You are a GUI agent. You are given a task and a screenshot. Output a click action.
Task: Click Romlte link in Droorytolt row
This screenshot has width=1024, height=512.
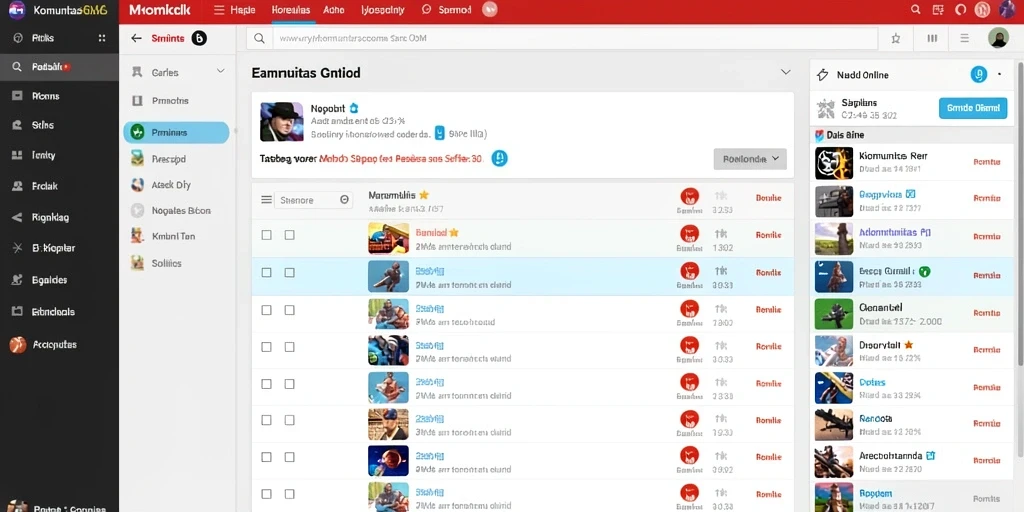[x=986, y=350]
